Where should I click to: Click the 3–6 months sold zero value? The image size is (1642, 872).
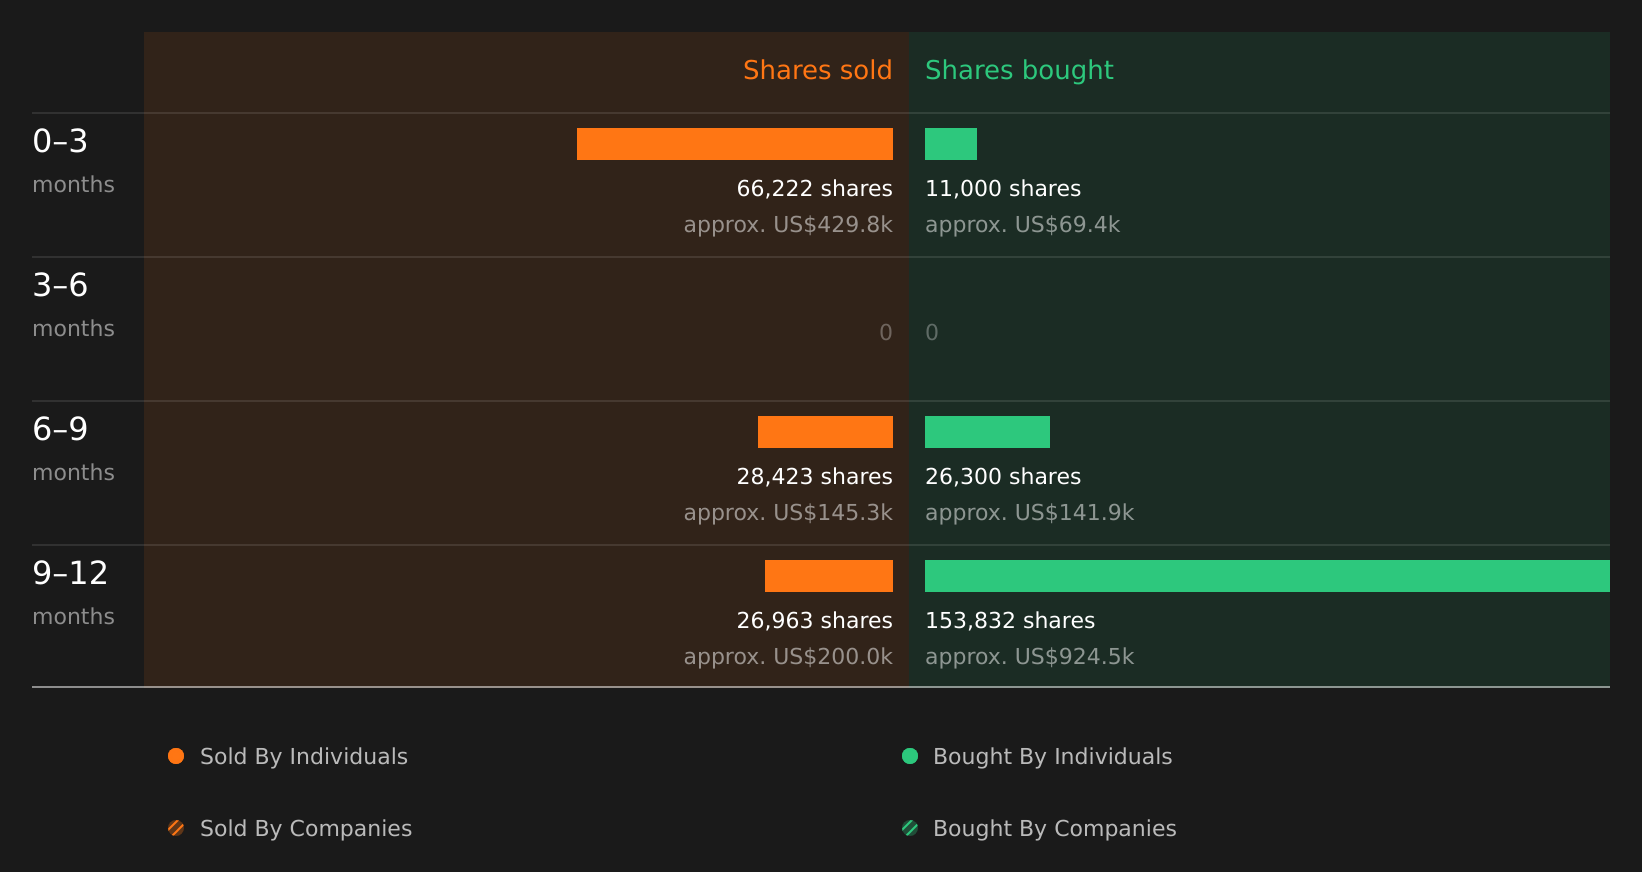tap(886, 333)
